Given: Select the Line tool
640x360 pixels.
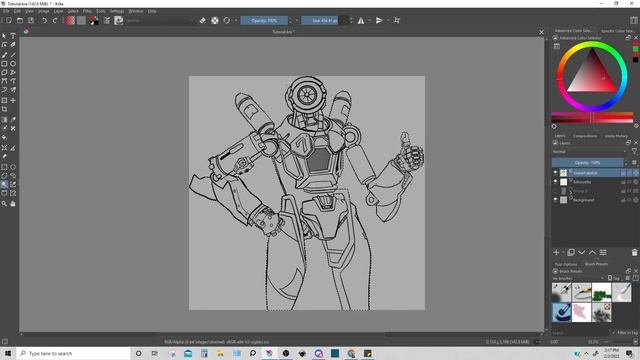Looking at the screenshot, I should point(13,55).
